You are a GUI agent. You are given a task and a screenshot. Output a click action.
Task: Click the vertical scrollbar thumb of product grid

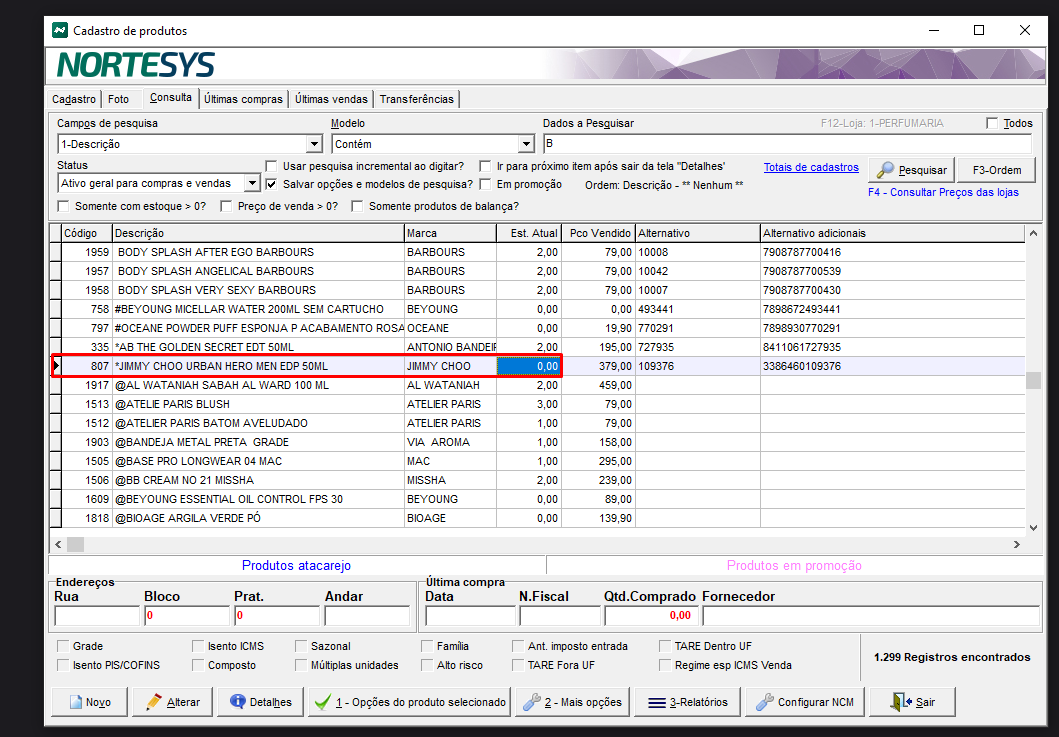click(1033, 380)
